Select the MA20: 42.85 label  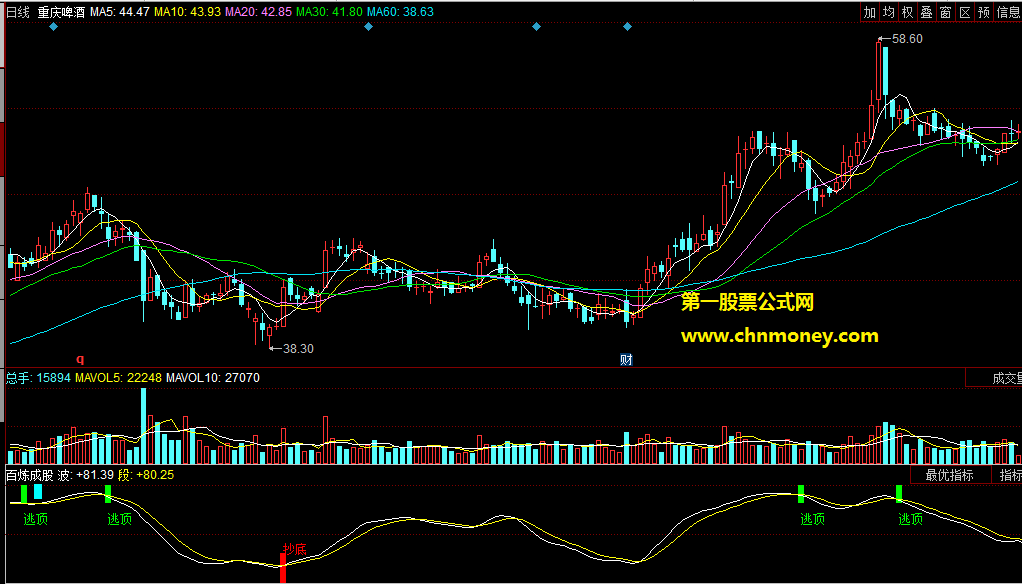pos(256,12)
